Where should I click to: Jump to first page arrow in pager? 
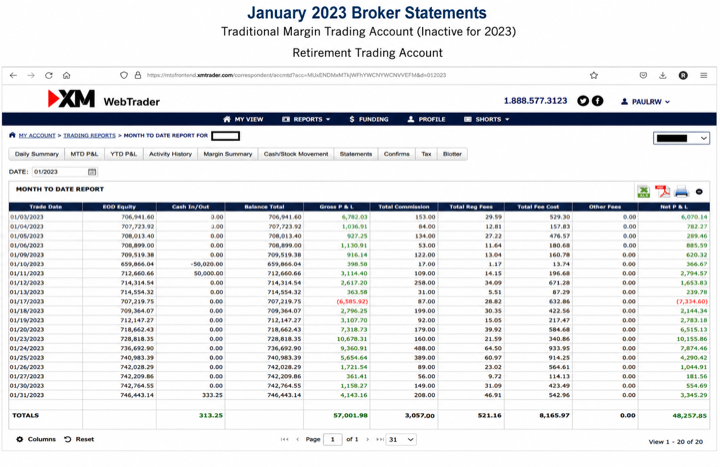[285, 439]
